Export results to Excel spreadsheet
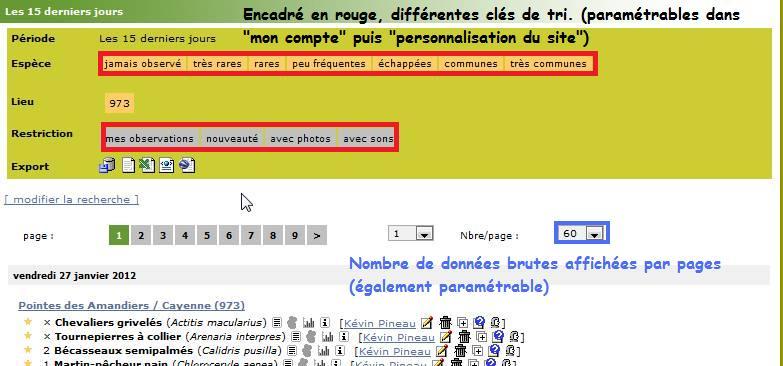Viewport: 783px width, 366px height. (x=147, y=165)
